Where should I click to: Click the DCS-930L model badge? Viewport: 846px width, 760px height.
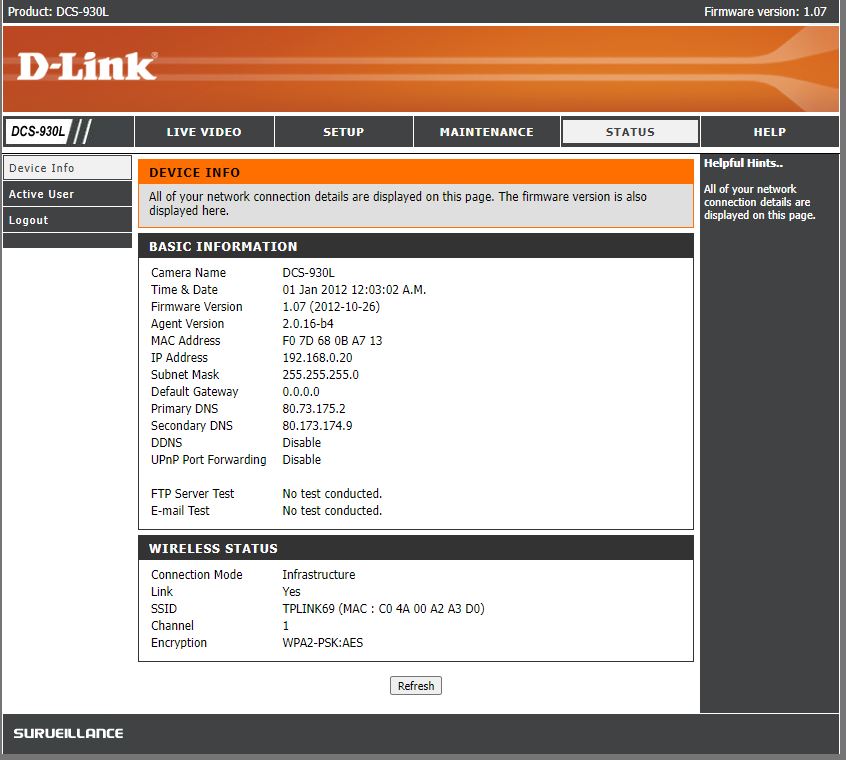tap(38, 132)
